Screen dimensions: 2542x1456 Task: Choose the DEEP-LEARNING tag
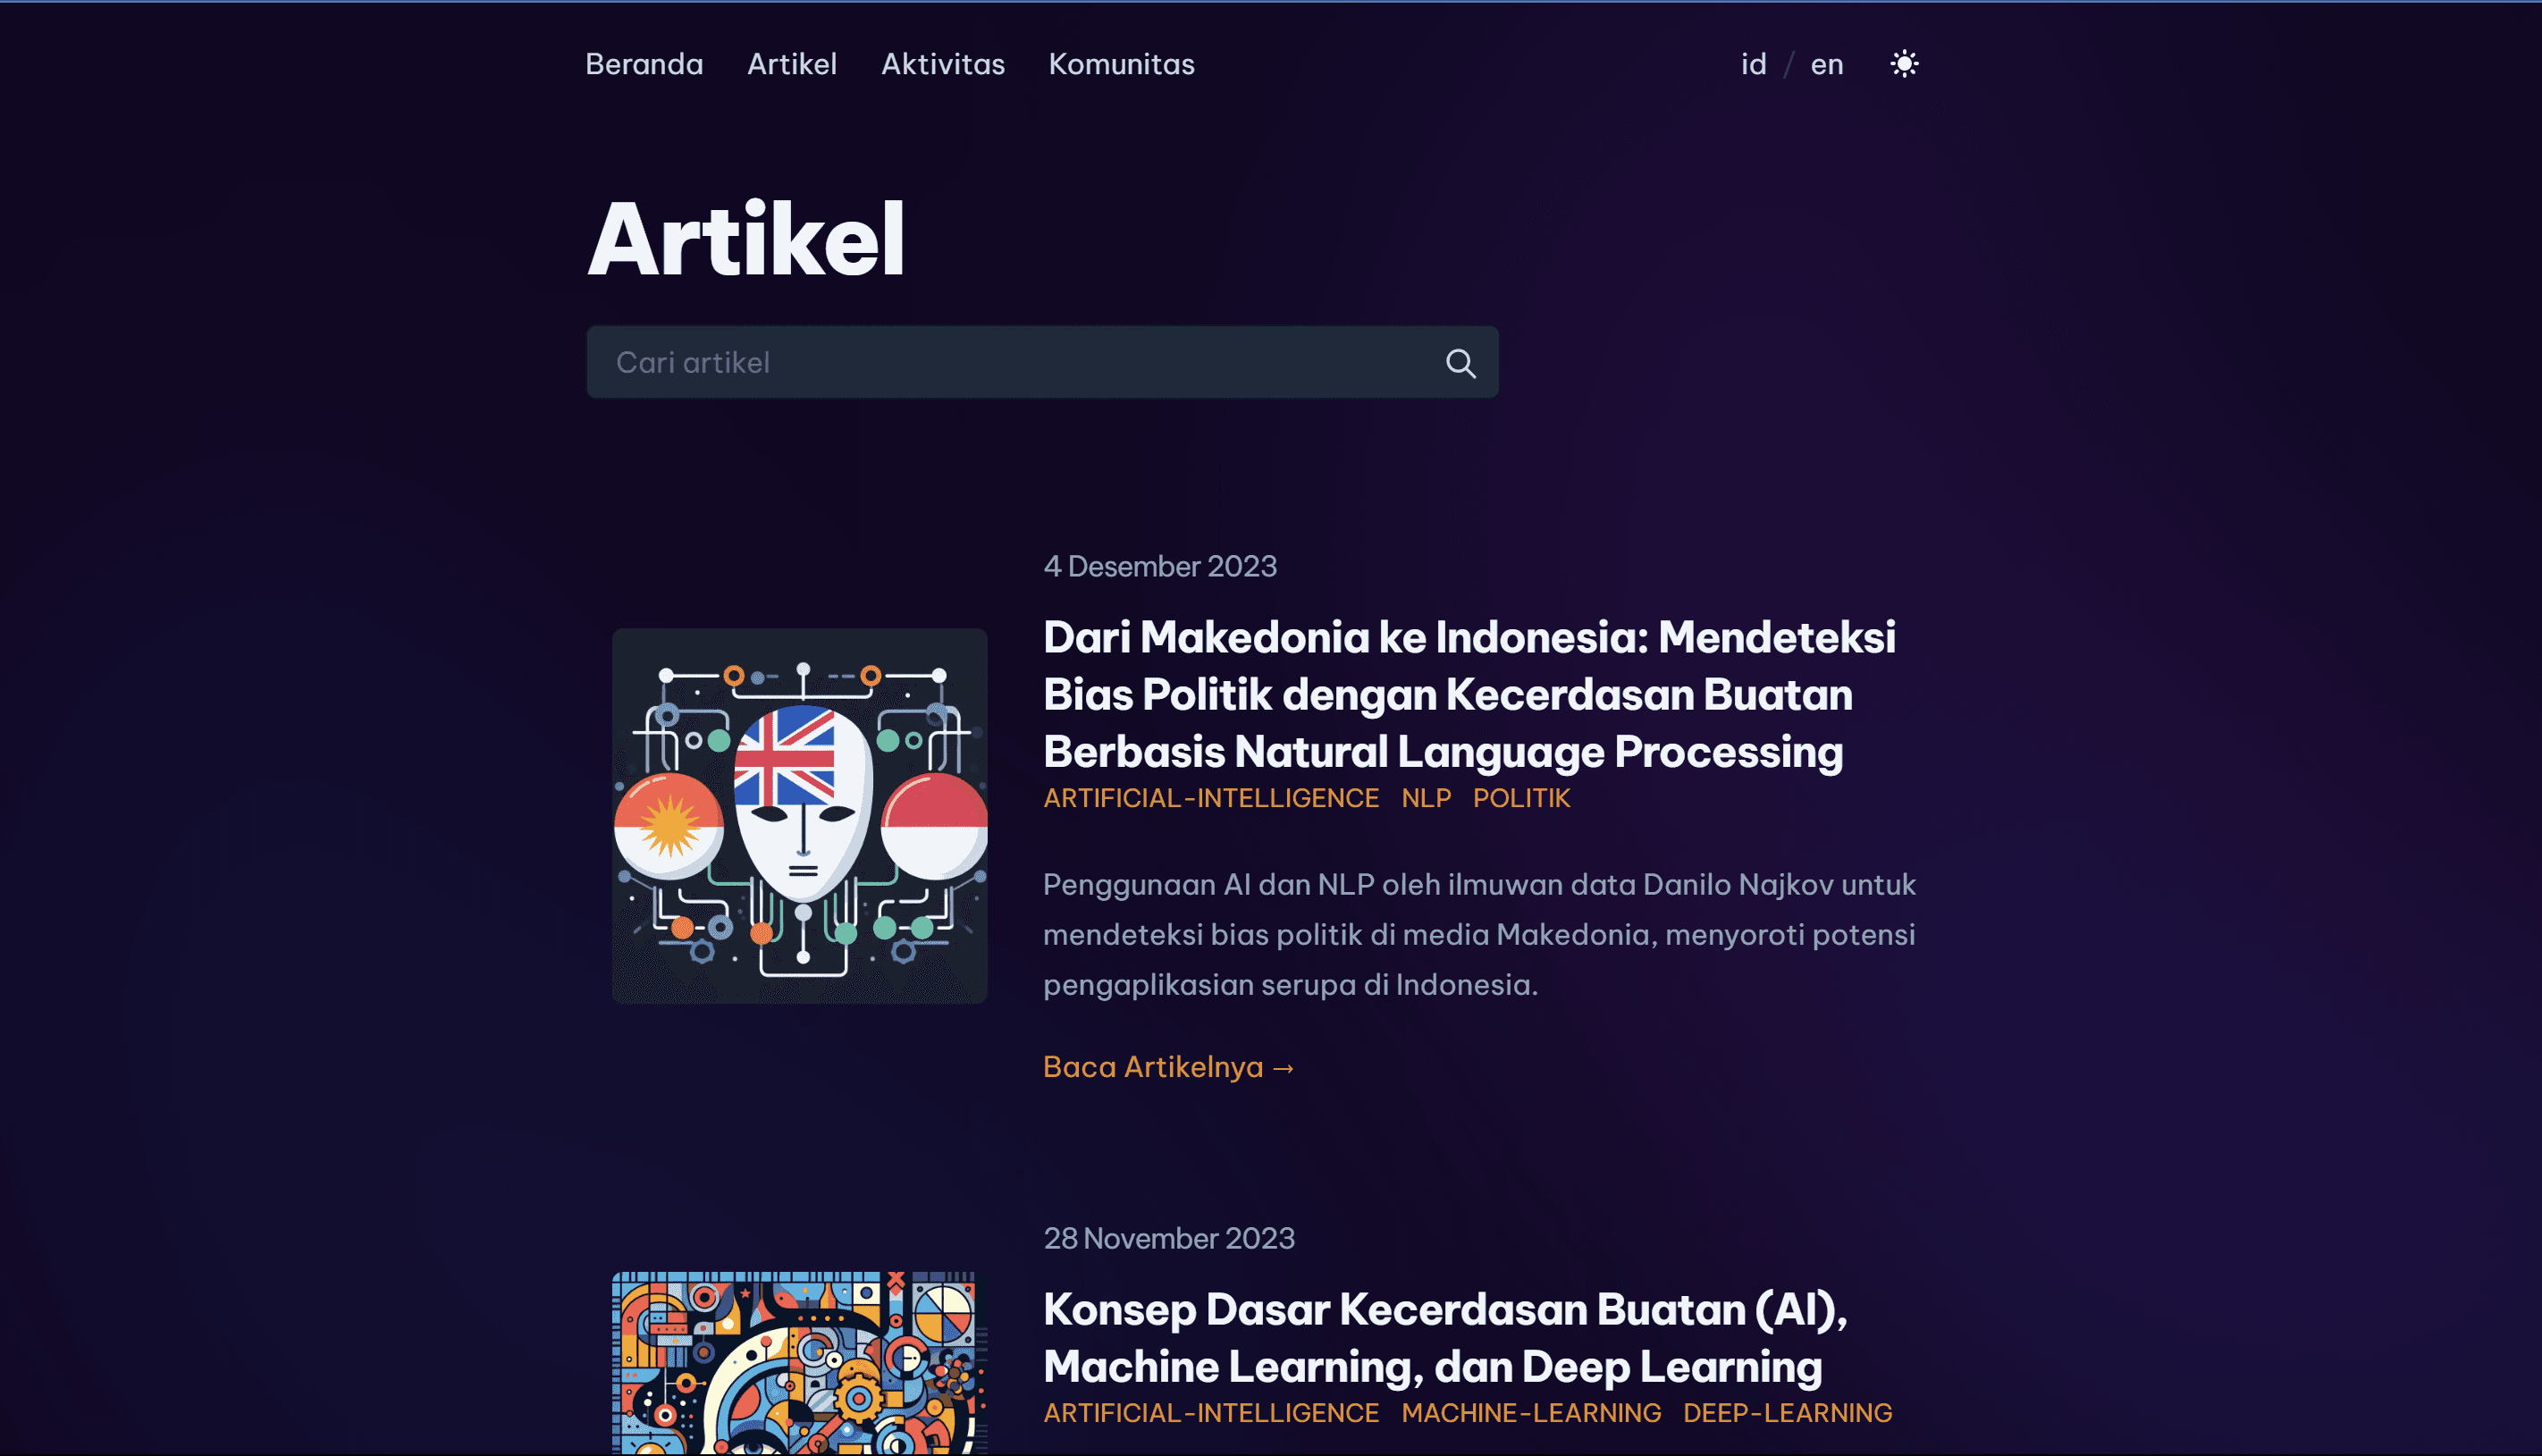1787,1413
